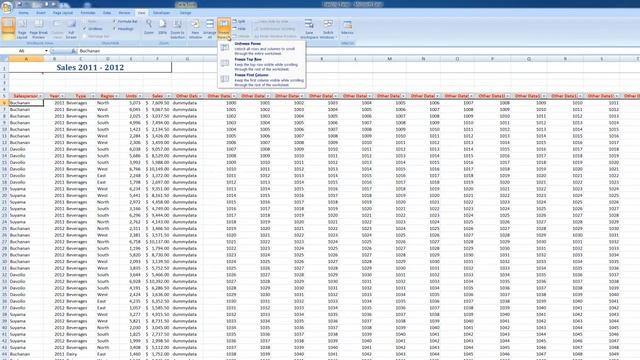This screenshot has height=360, width=640.
Task: Click Split window command
Action: tap(240, 21)
